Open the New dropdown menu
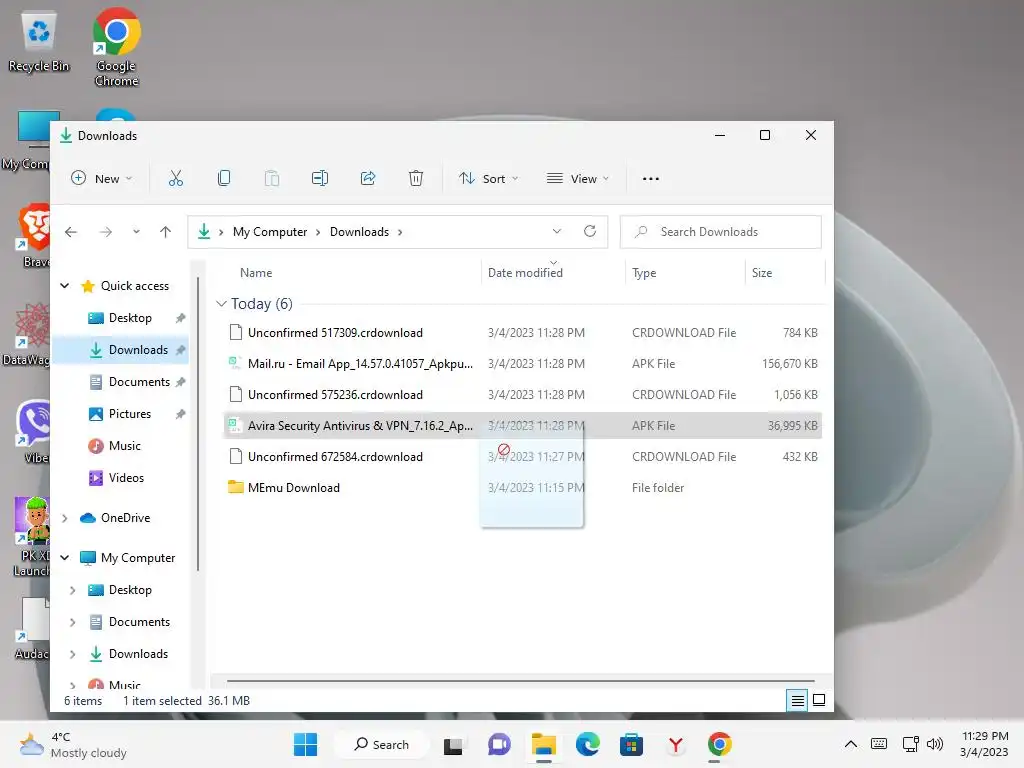The image size is (1024, 768). (102, 178)
